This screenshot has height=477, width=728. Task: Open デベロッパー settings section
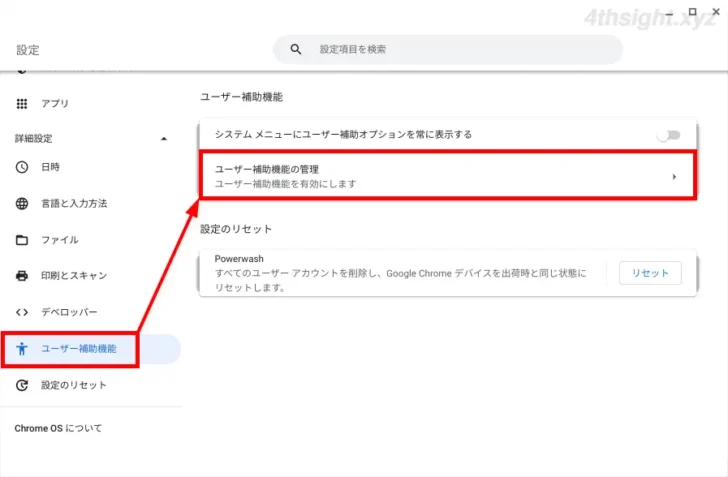click(x=69, y=313)
